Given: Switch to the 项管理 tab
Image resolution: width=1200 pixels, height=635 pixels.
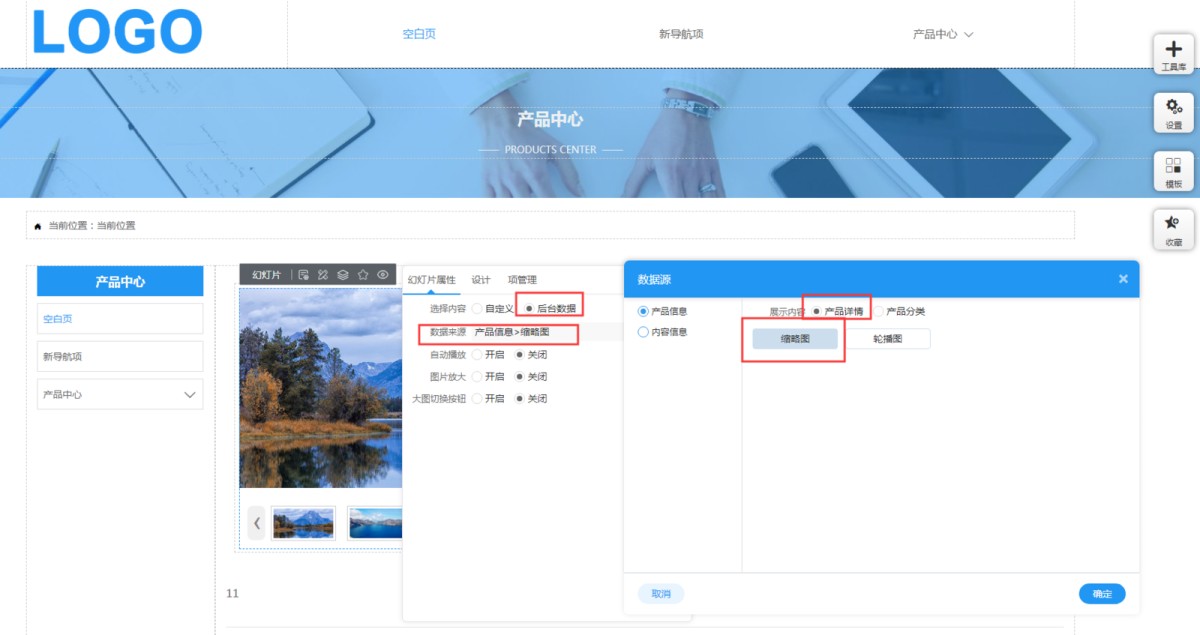Looking at the screenshot, I should pos(522,280).
